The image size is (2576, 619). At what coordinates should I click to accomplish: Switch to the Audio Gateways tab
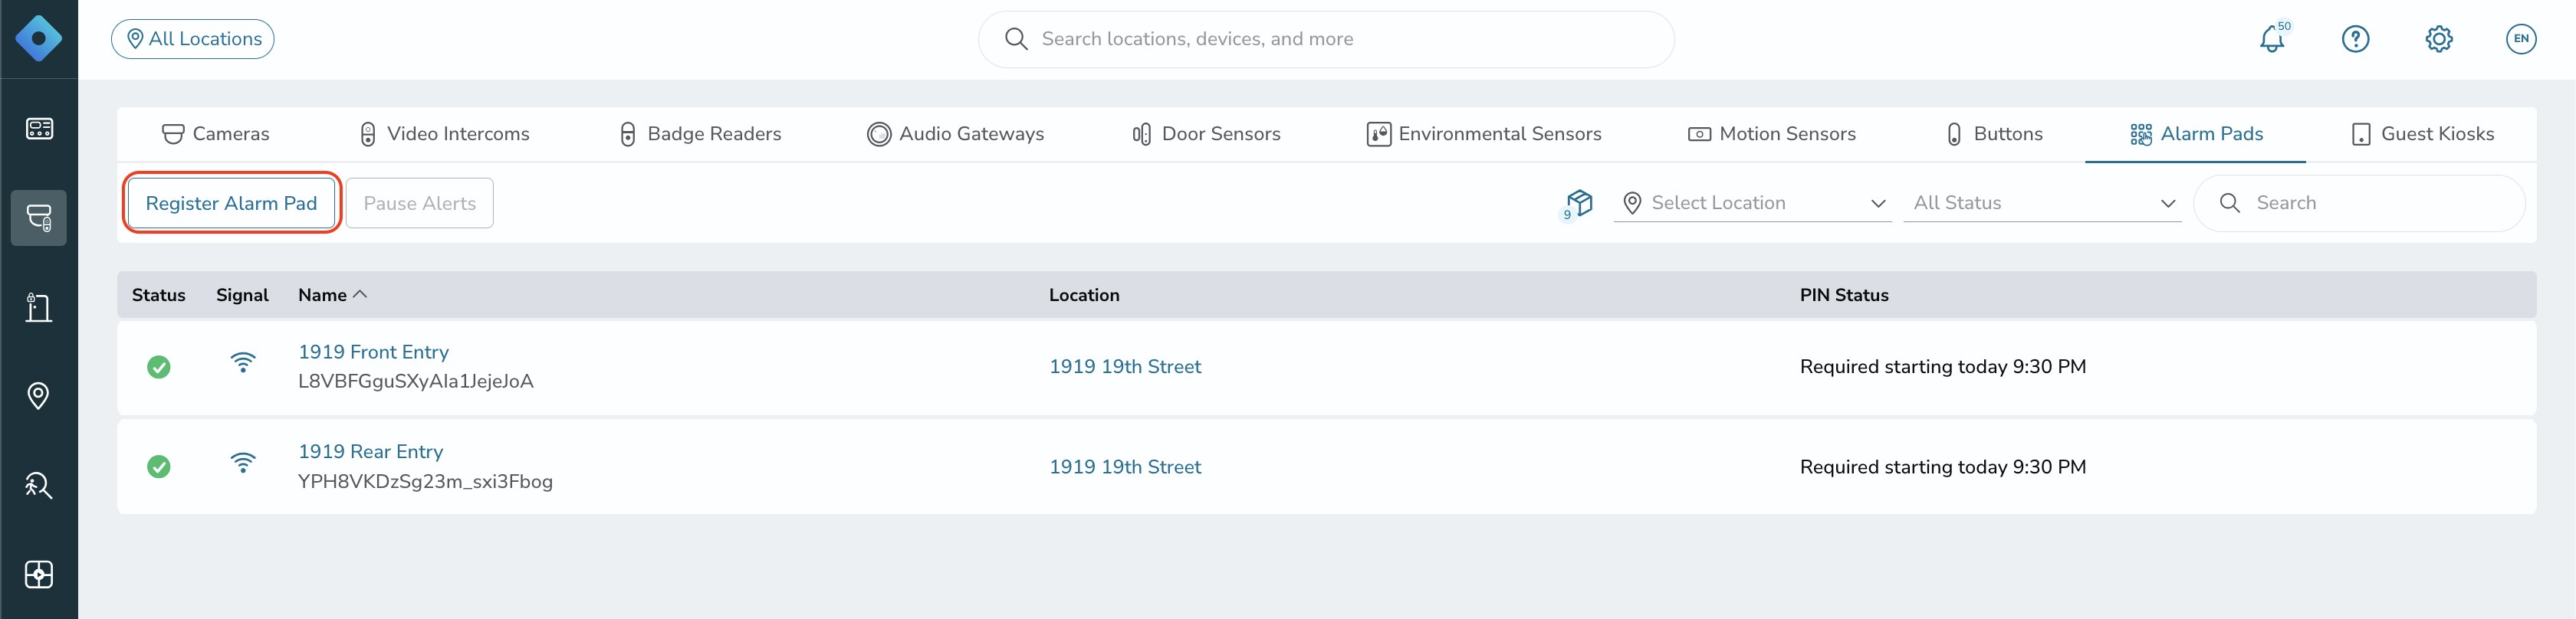pos(955,134)
